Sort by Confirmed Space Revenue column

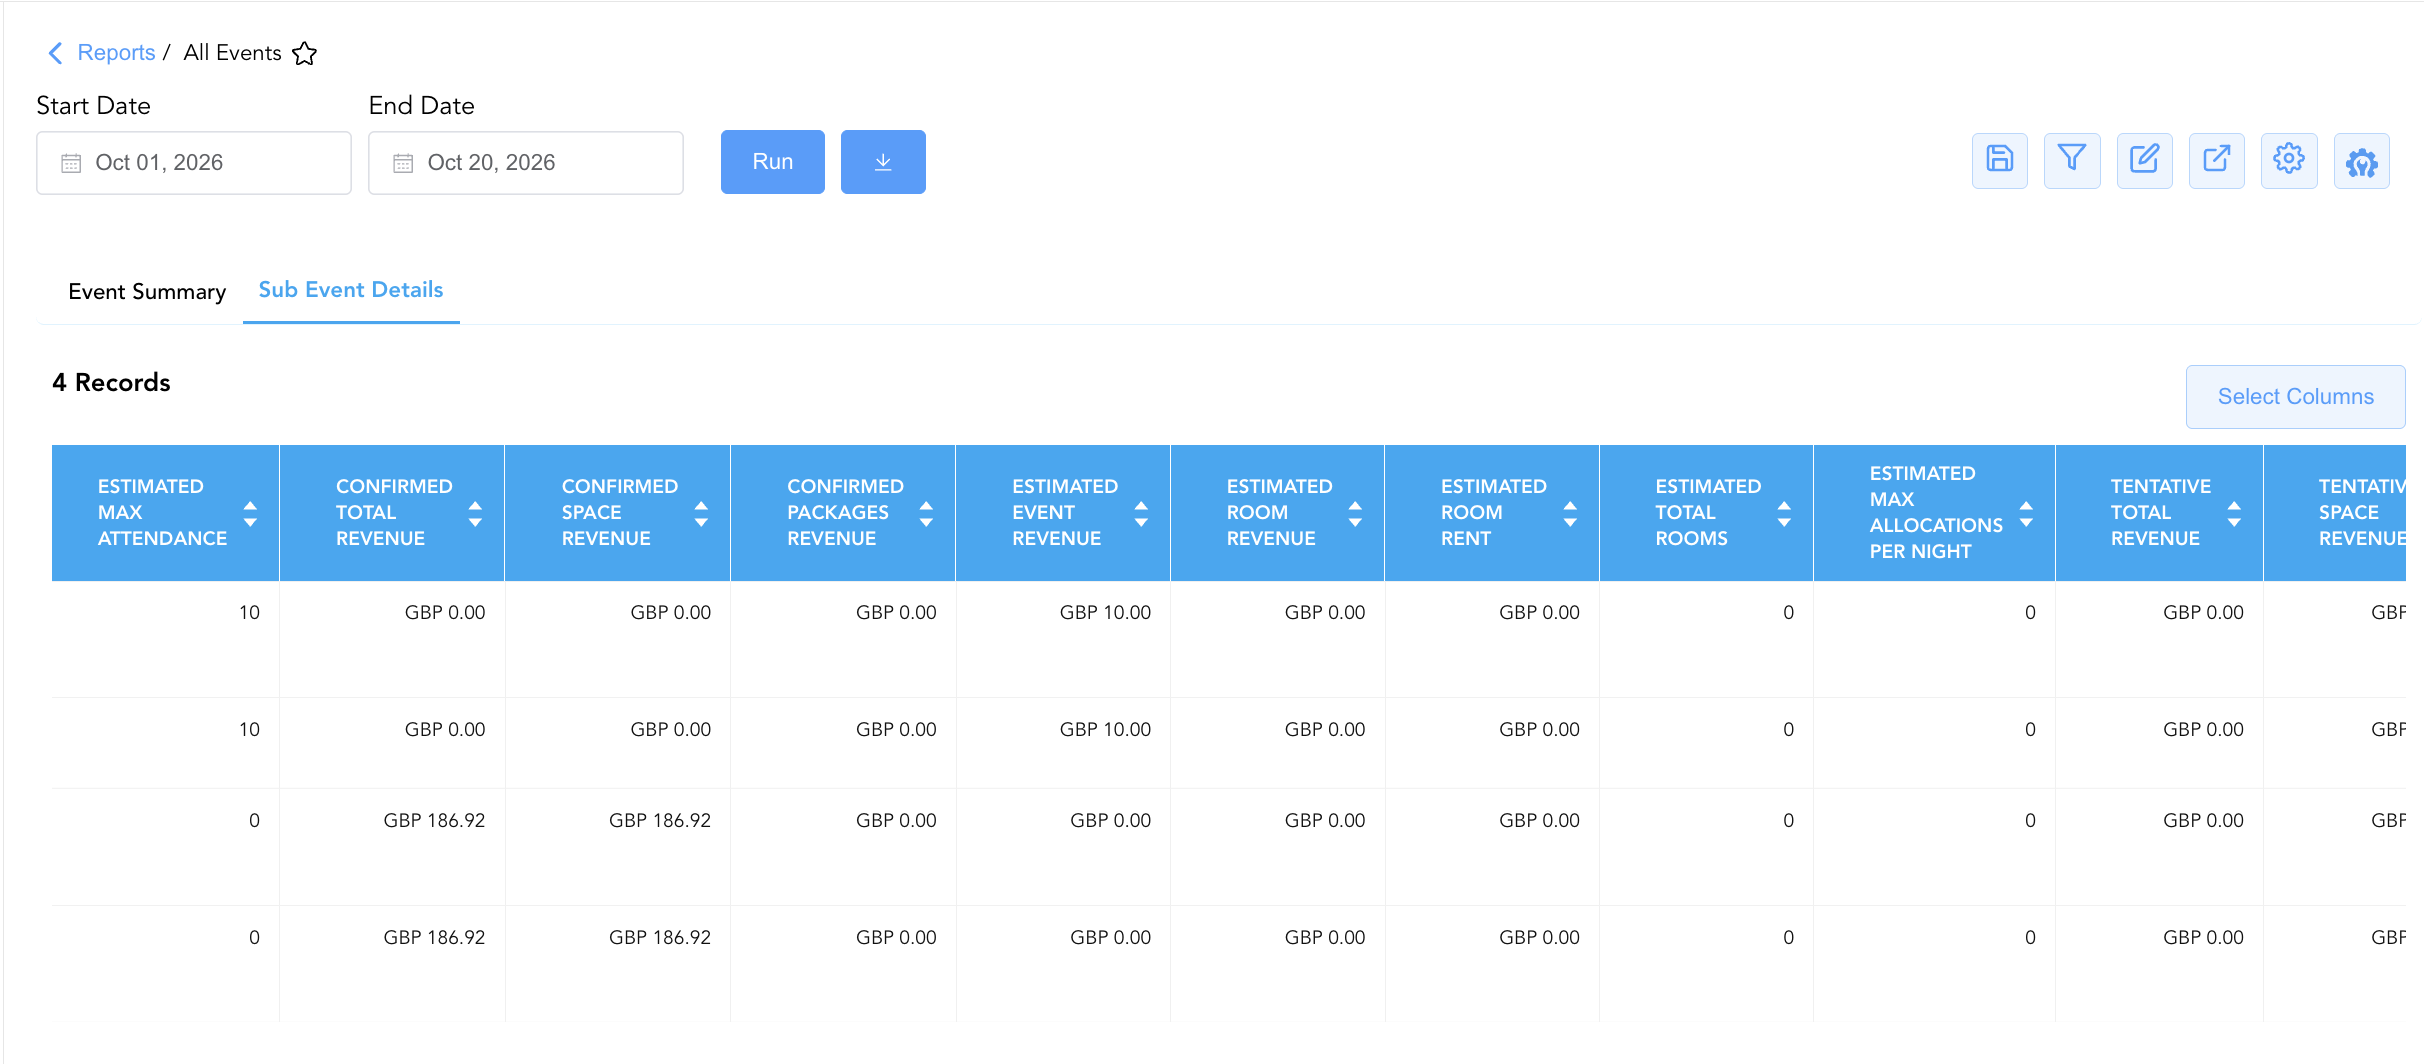tap(701, 513)
